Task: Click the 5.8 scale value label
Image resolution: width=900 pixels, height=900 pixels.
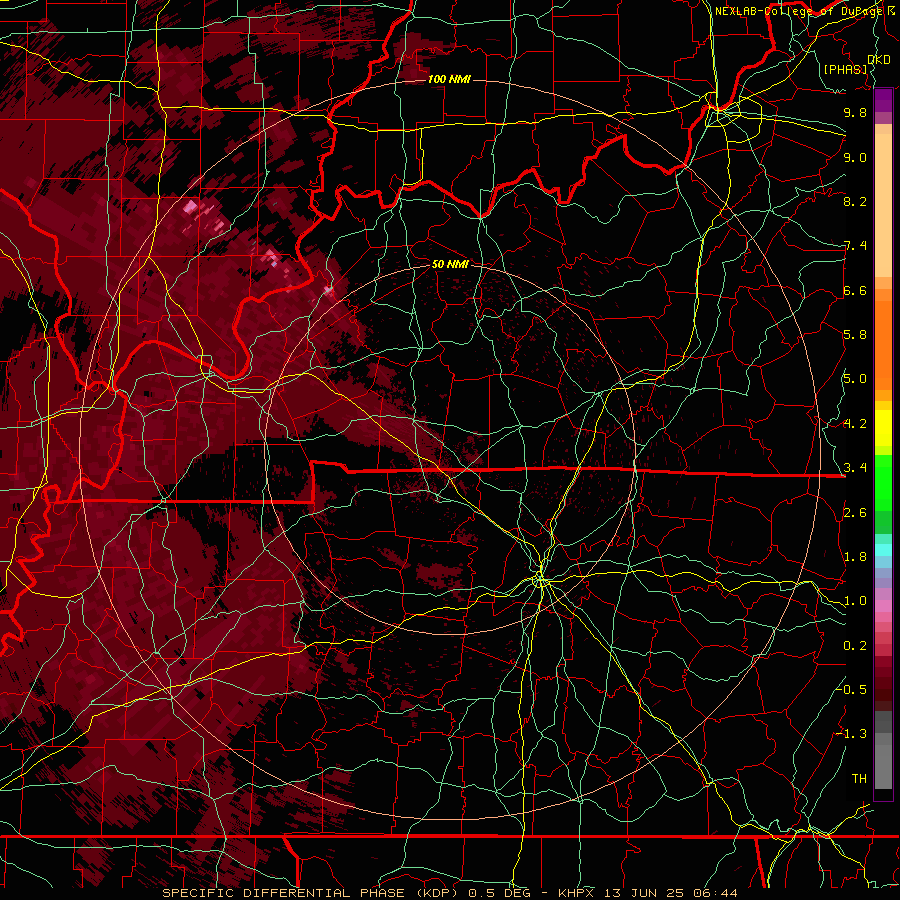Action: pos(855,335)
